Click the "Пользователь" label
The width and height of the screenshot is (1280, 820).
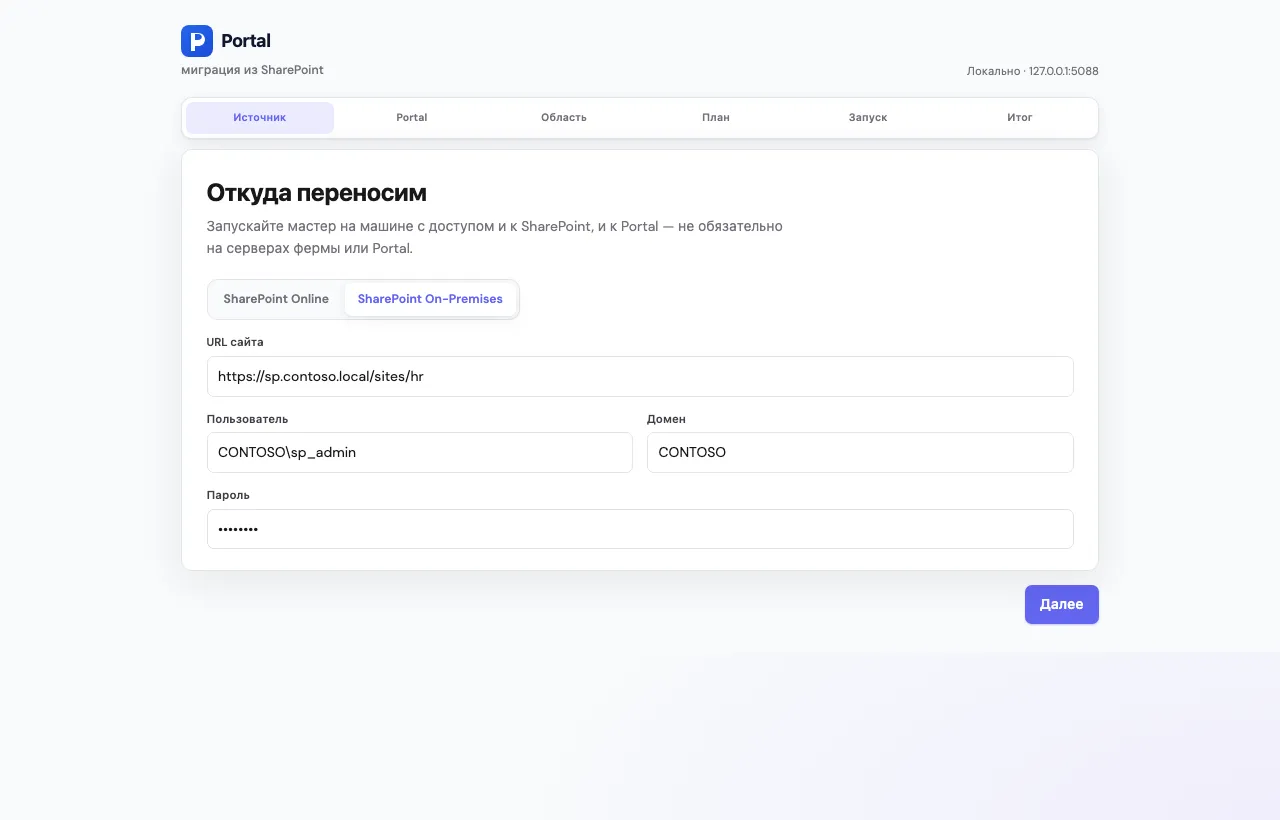click(x=247, y=419)
